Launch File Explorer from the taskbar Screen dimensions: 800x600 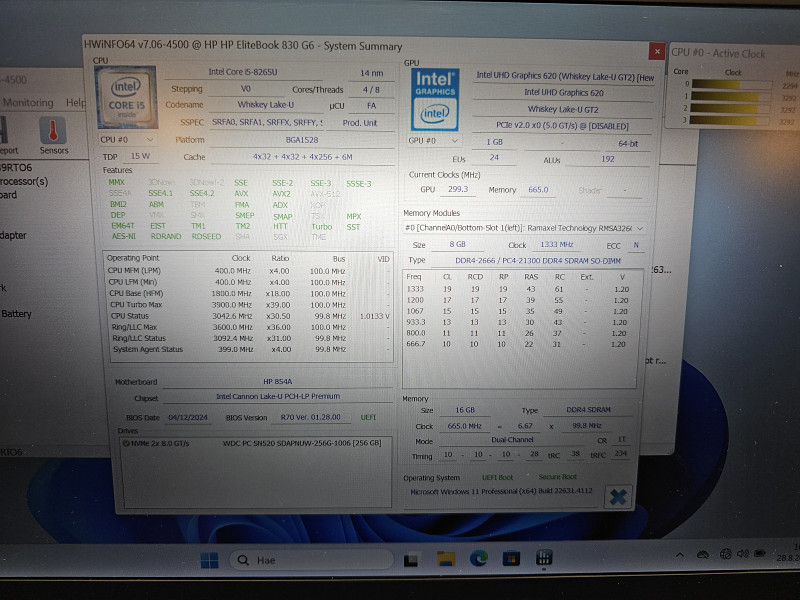(x=445, y=559)
